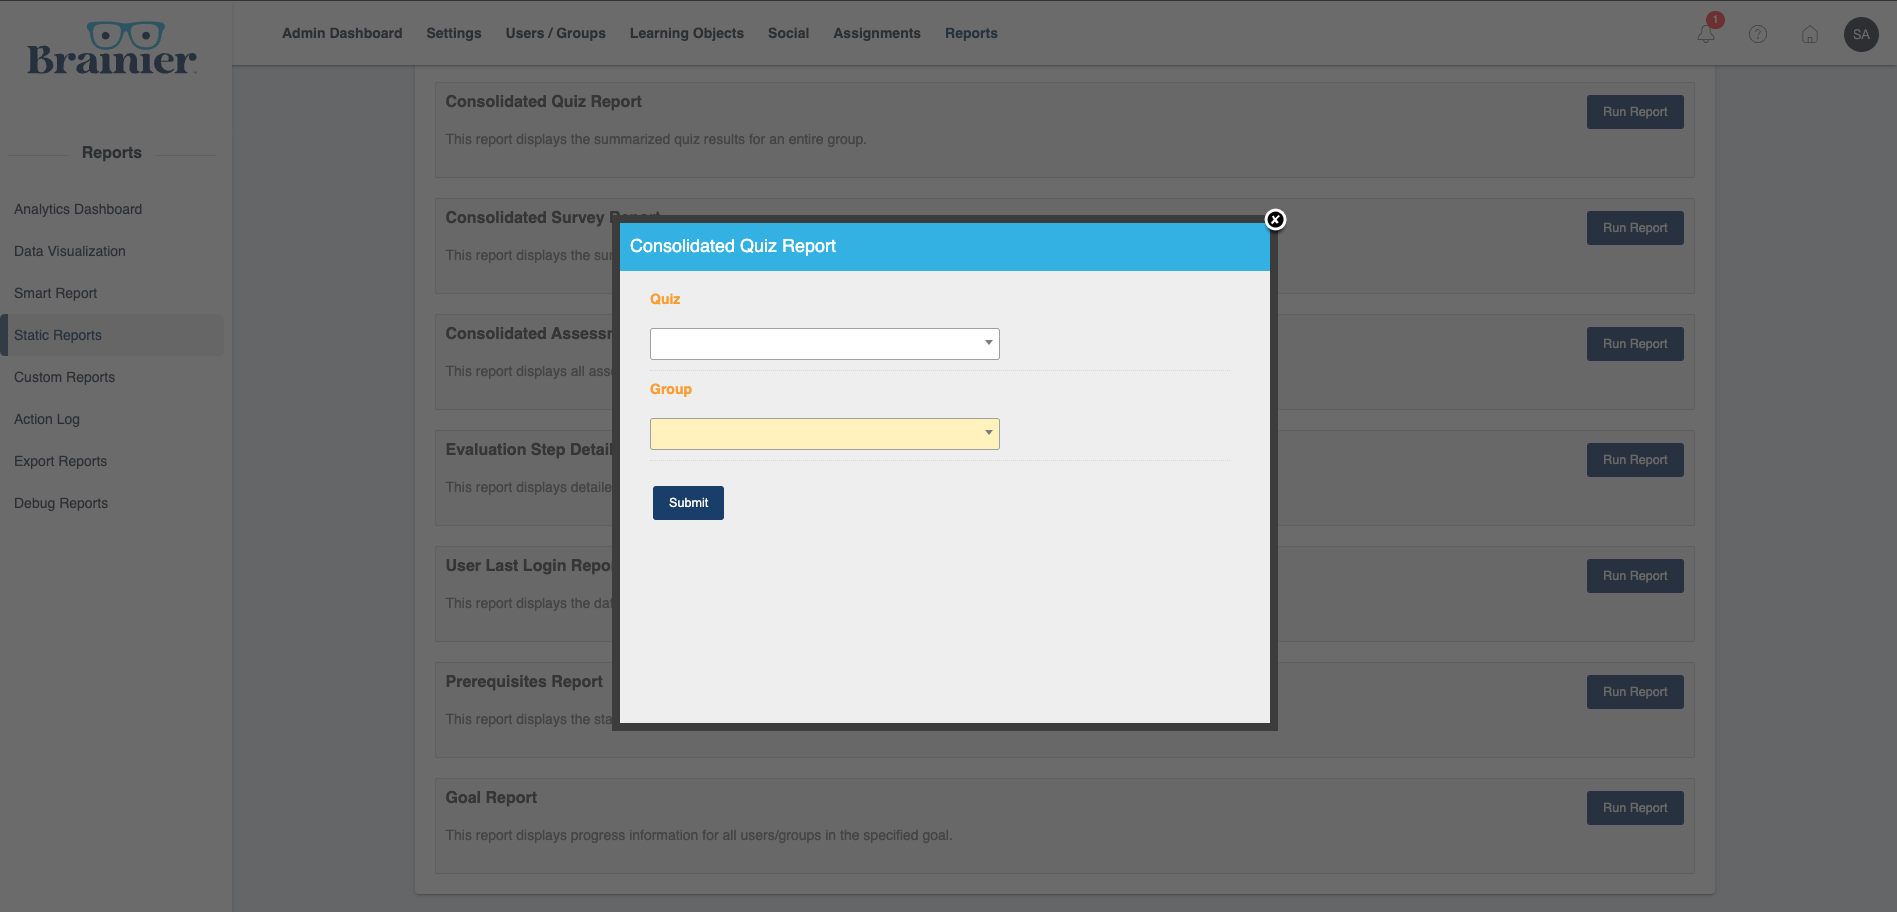The image size is (1897, 912).
Task: Run Report for Prerequisites Report
Action: [1635, 692]
